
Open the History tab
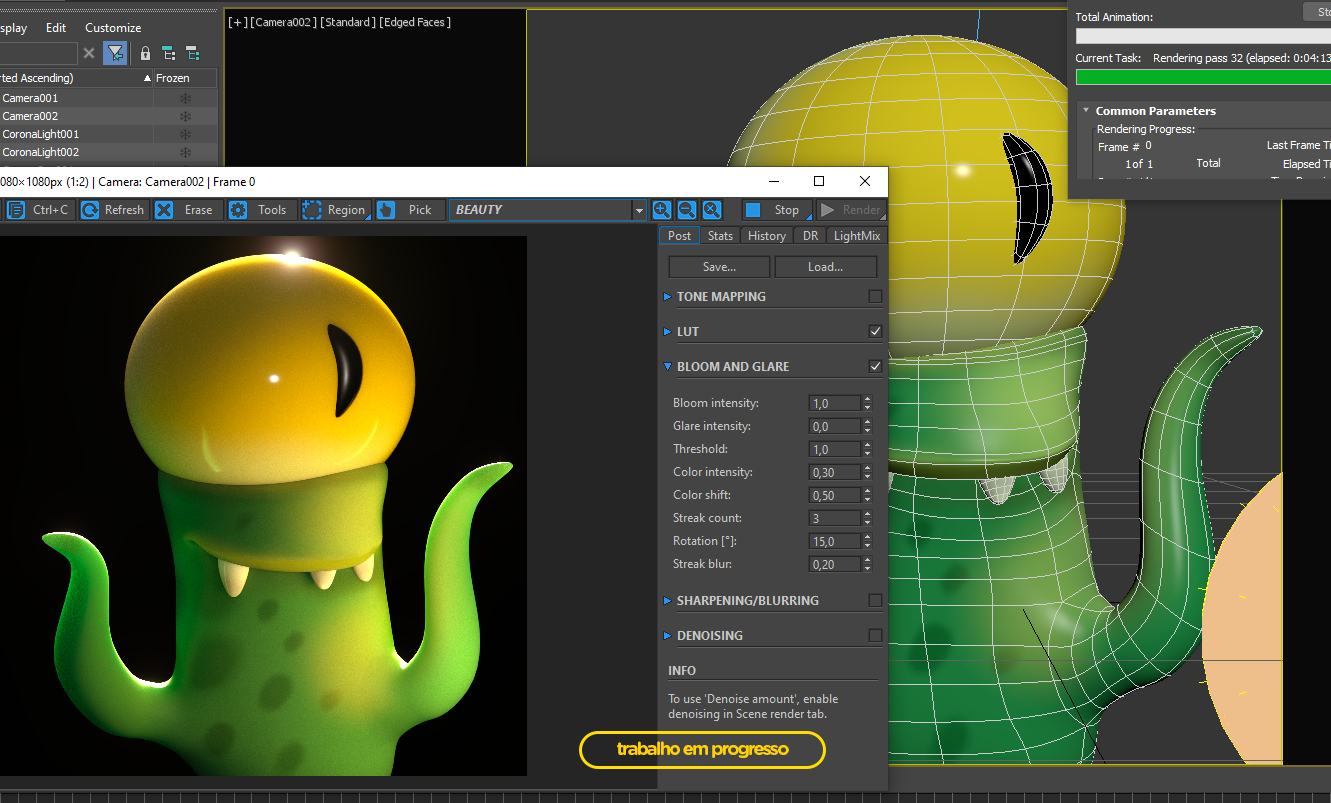coord(767,236)
